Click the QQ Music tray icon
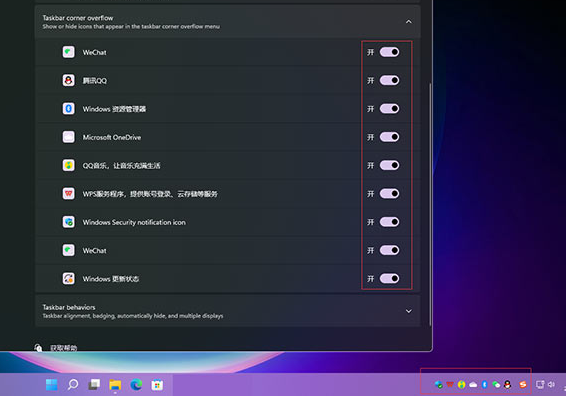Screen dimensions: 566x396 click(x=461, y=385)
